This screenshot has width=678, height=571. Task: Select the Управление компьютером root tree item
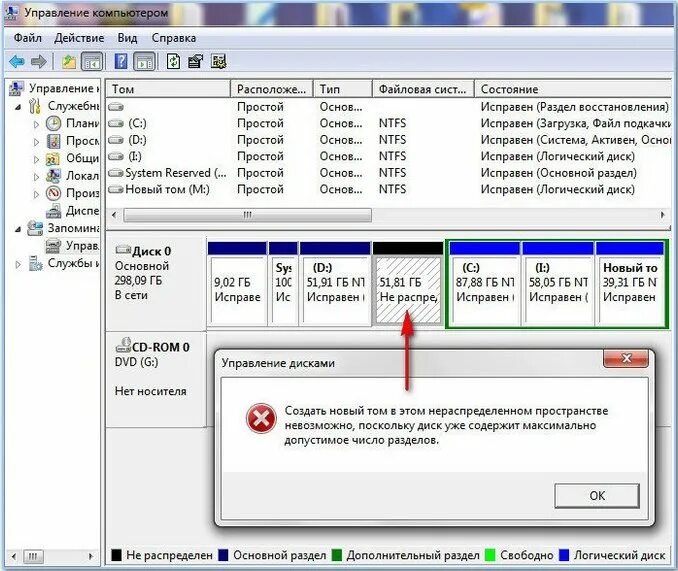click(54, 88)
